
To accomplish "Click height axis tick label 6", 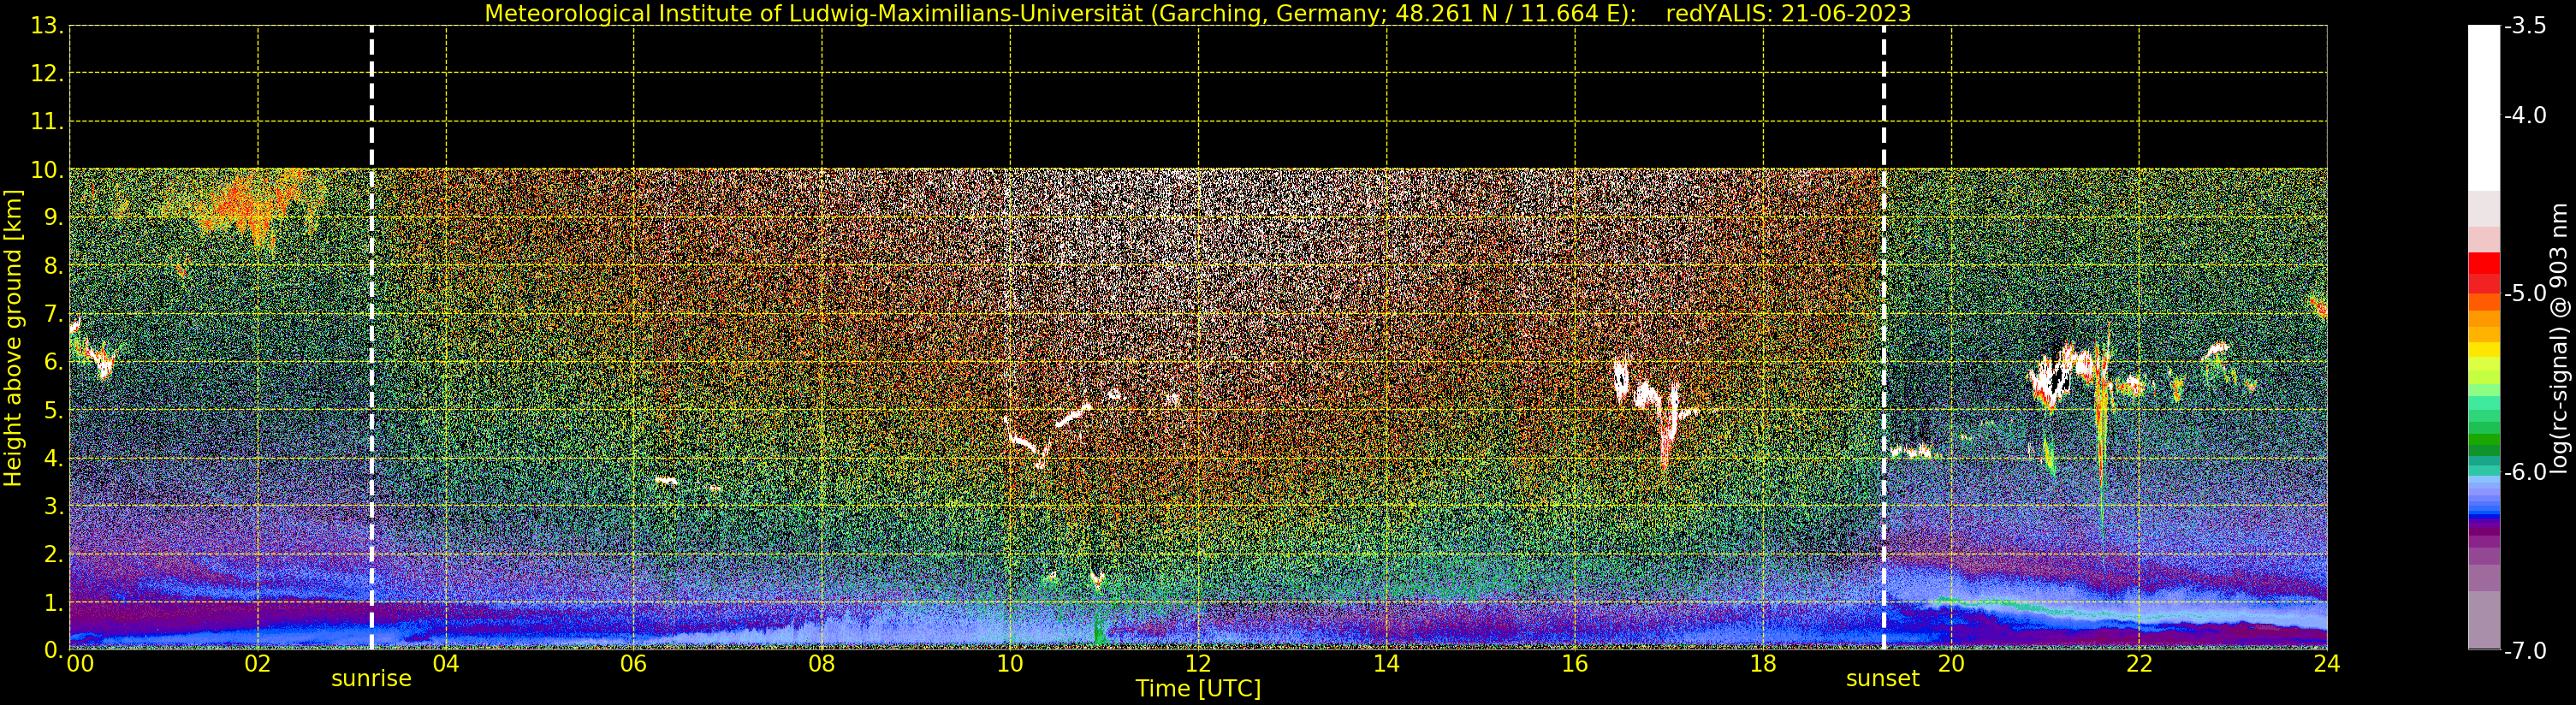I will (x=52, y=362).
